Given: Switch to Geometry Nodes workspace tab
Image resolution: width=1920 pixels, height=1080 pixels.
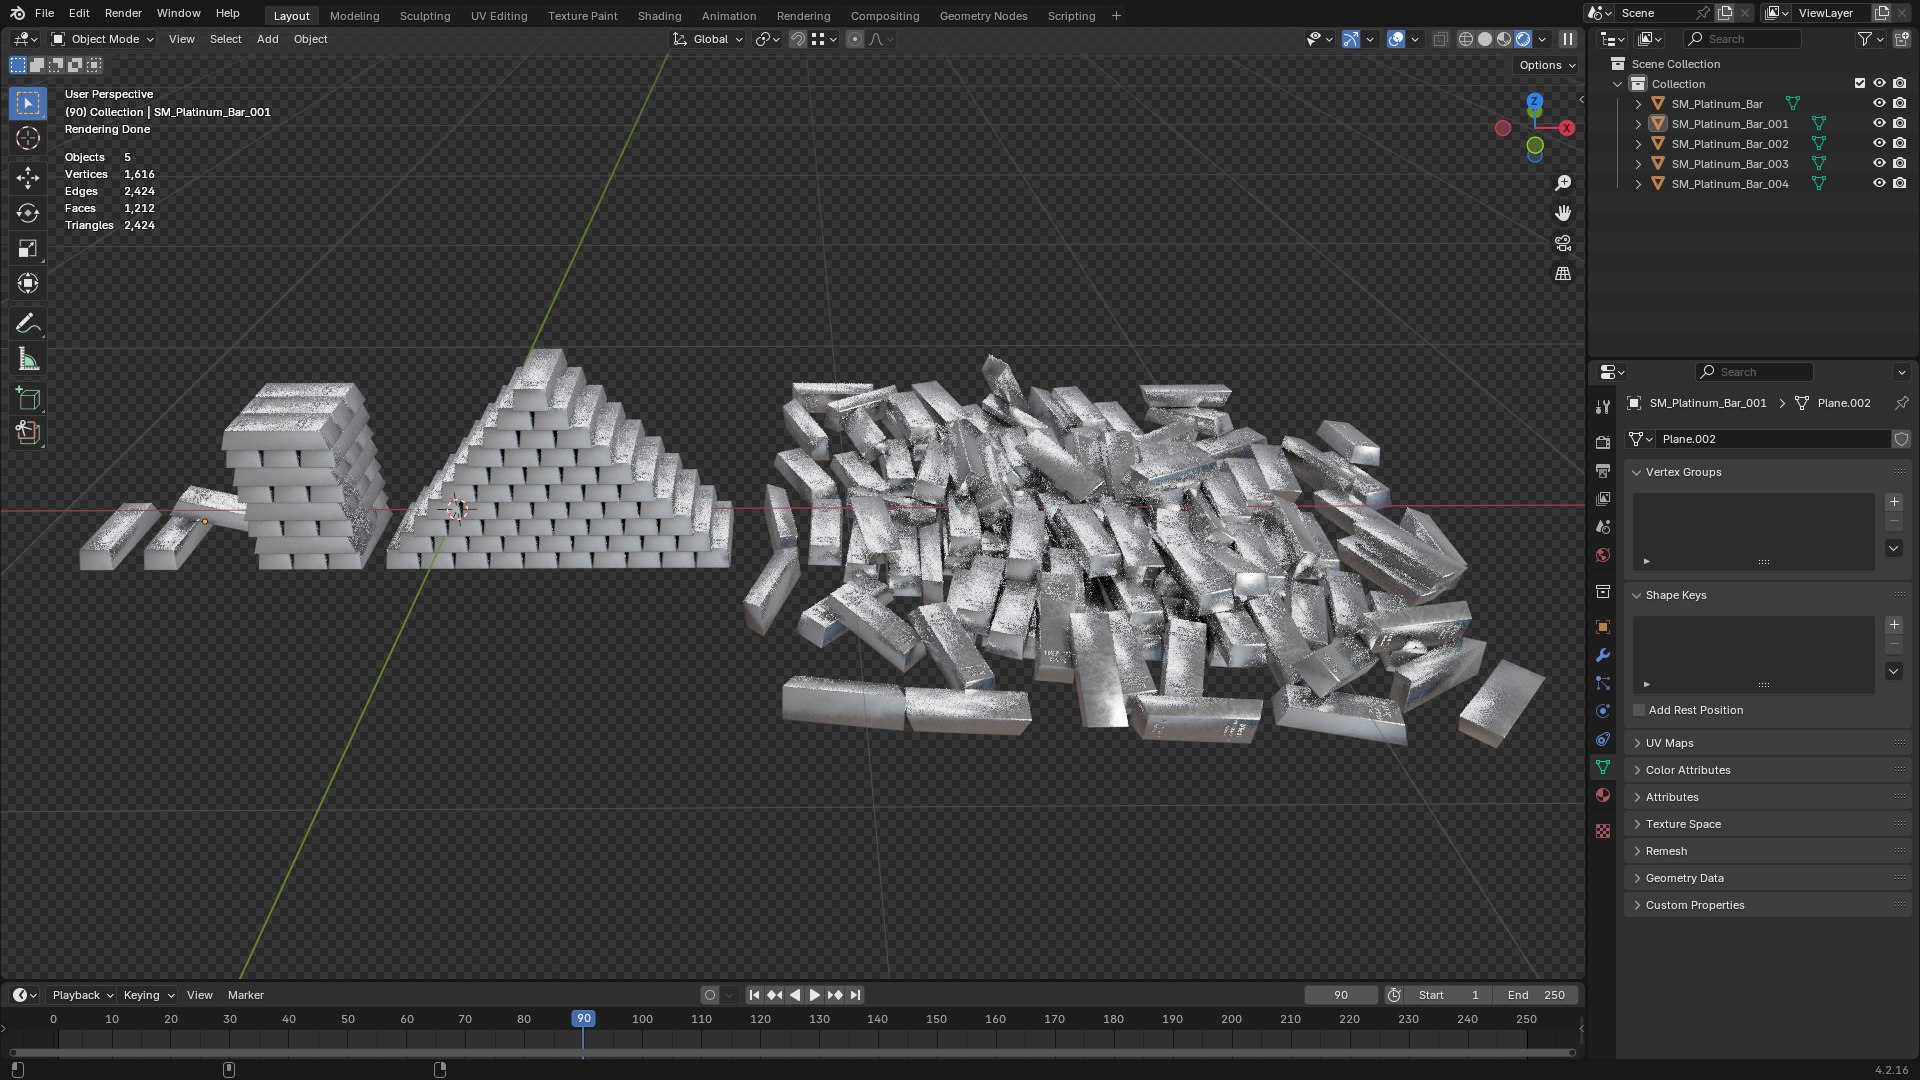Looking at the screenshot, I should coord(983,16).
